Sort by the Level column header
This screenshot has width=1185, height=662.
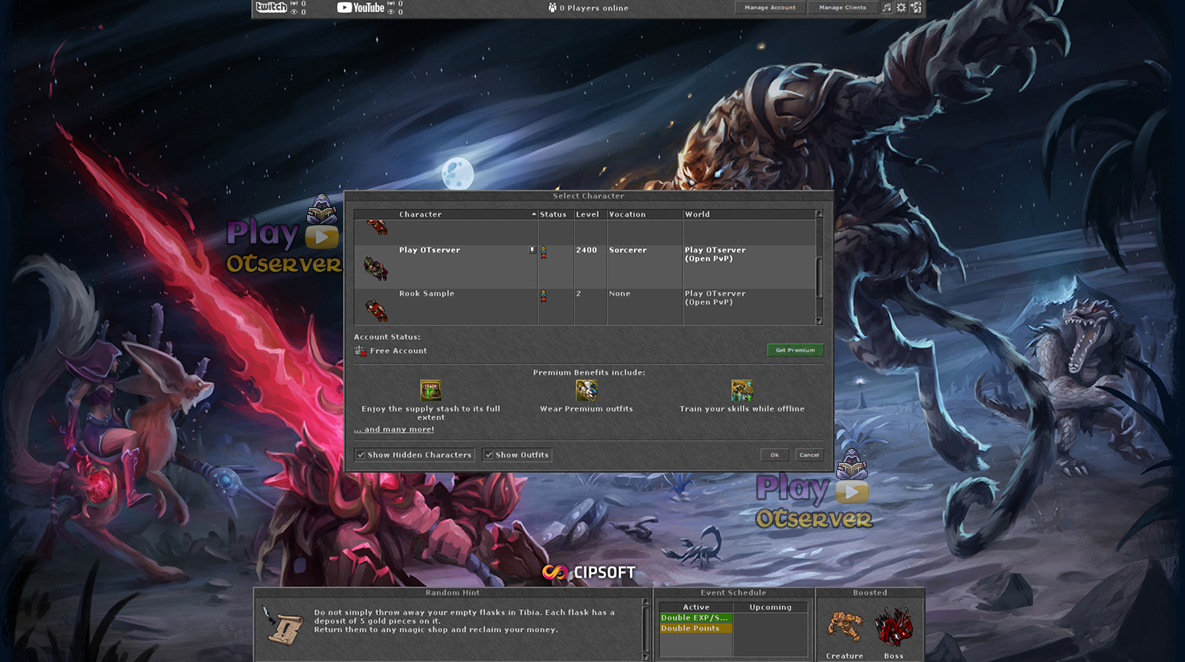click(x=589, y=215)
